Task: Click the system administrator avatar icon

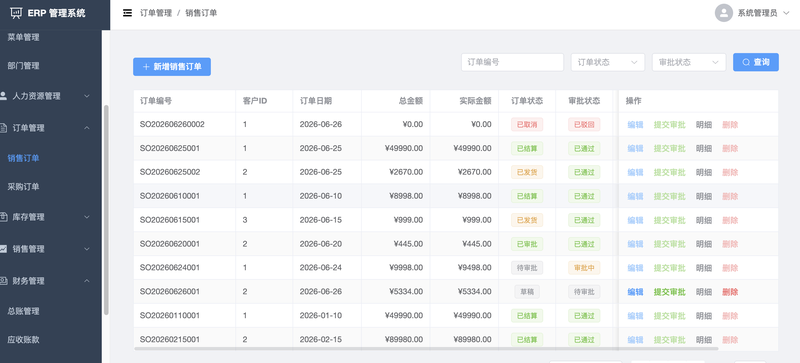Action: coord(723,13)
